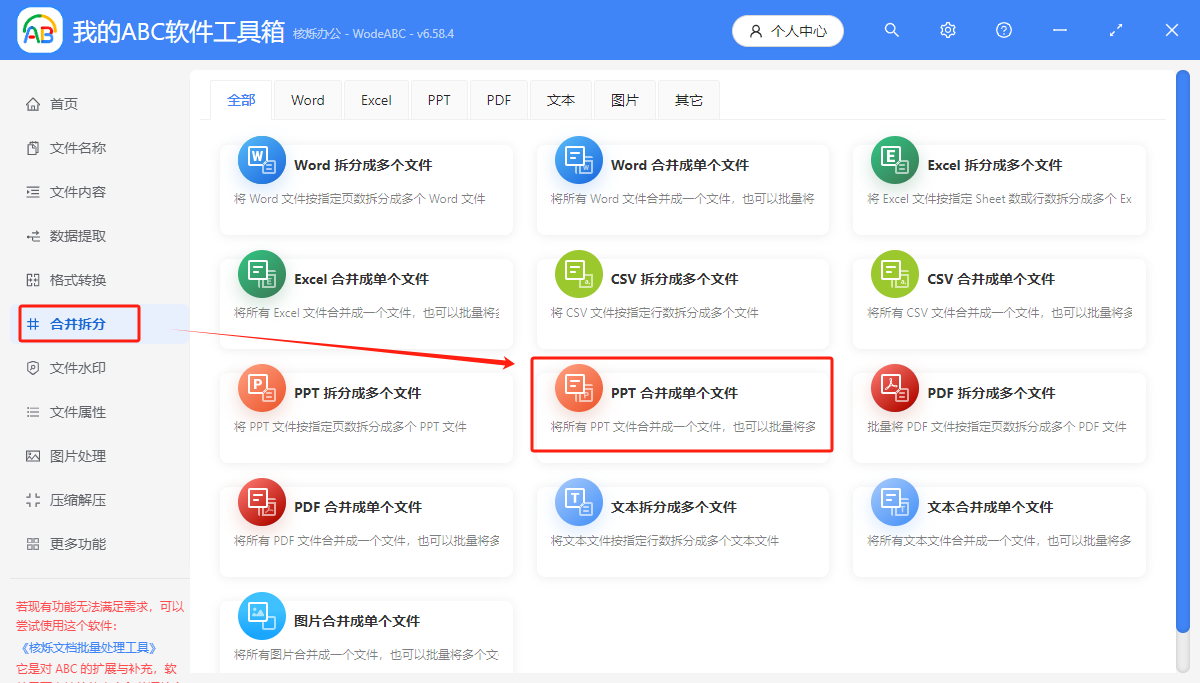Select the 文本拆分成多个文件 icon
The height and width of the screenshot is (683, 1200).
[x=578, y=501]
